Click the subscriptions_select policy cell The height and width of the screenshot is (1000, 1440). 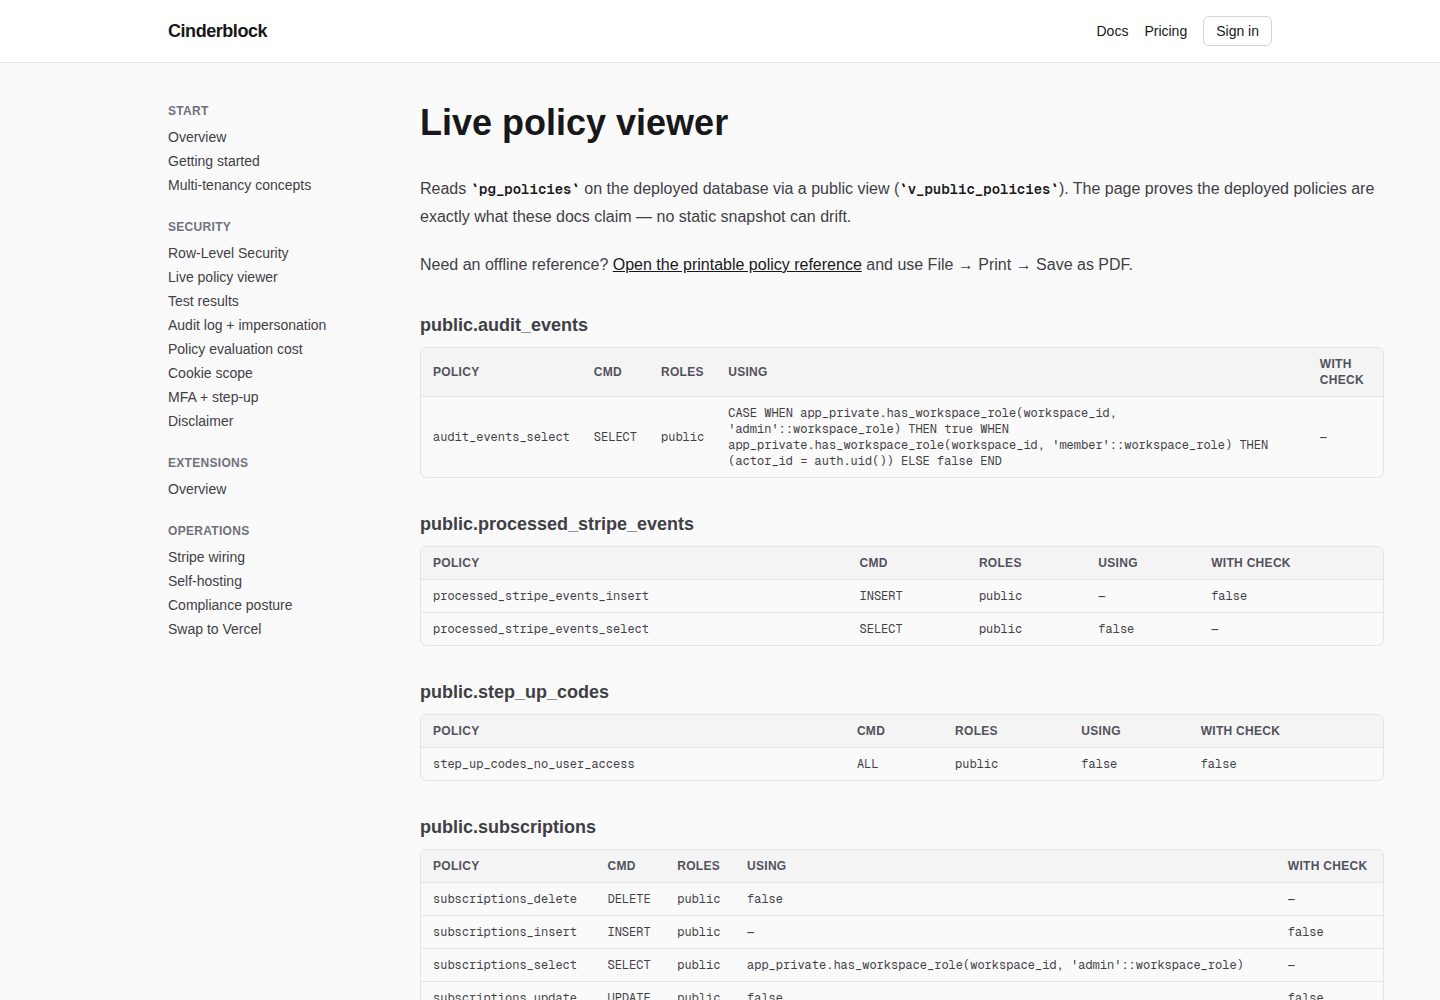point(505,965)
